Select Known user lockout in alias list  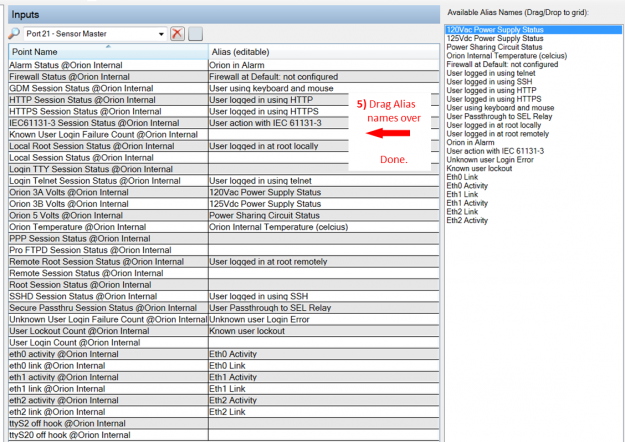point(479,169)
